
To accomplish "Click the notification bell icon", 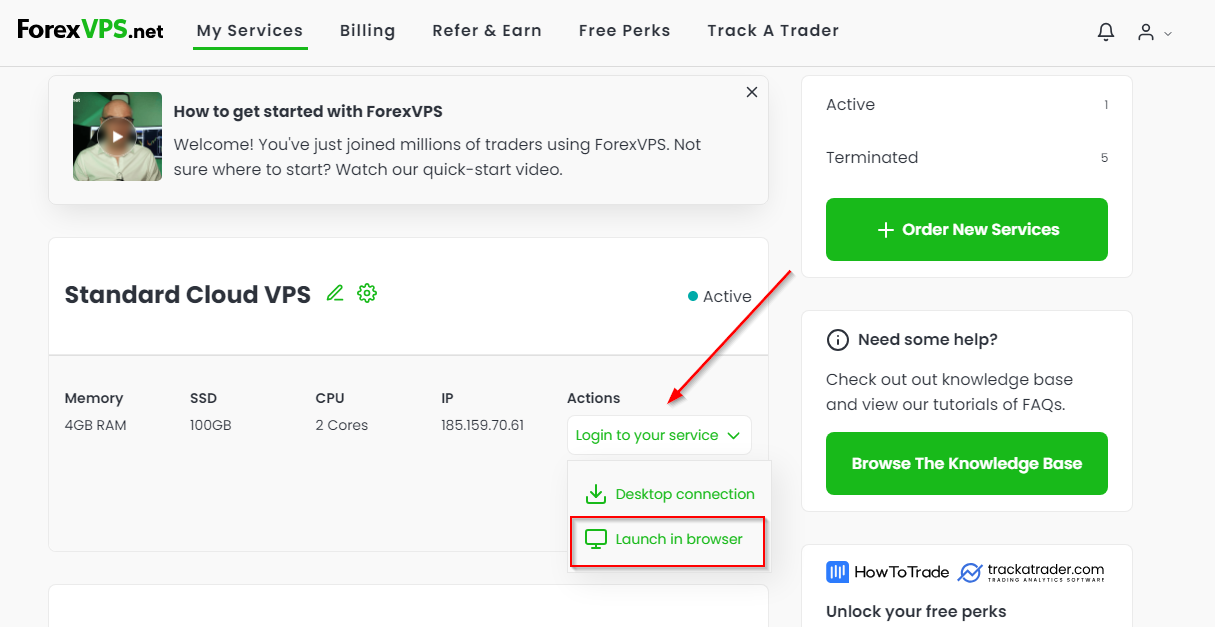I will 1105,31.
